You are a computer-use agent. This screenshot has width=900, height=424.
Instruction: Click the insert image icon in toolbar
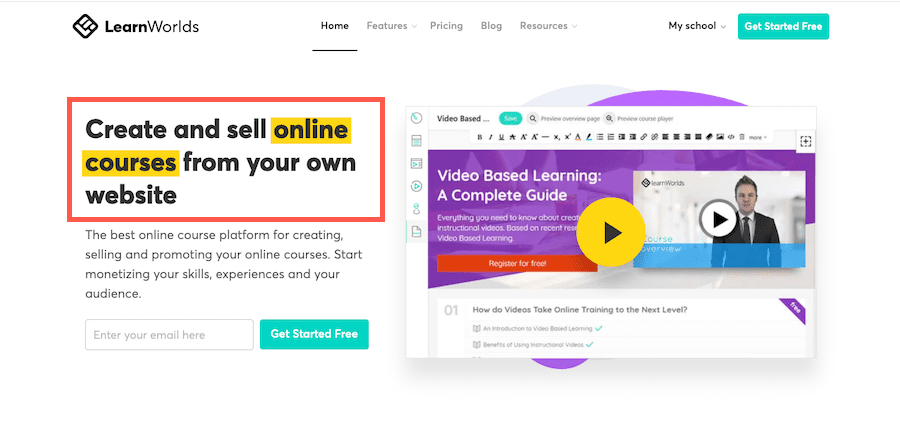pyautogui.click(x=720, y=137)
